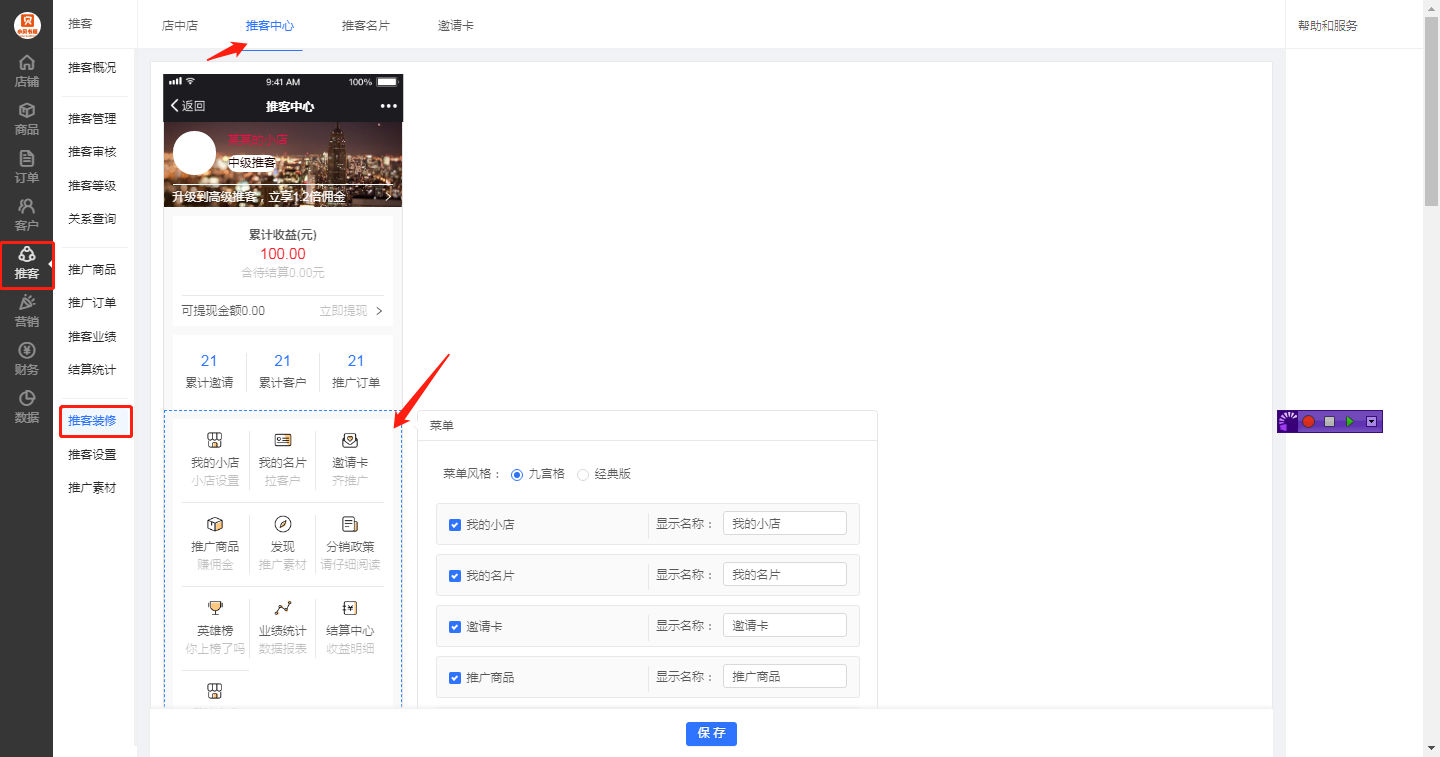Click the 推广商品 box icon in preview
Screen dimensions: 1440x757
tap(214, 524)
